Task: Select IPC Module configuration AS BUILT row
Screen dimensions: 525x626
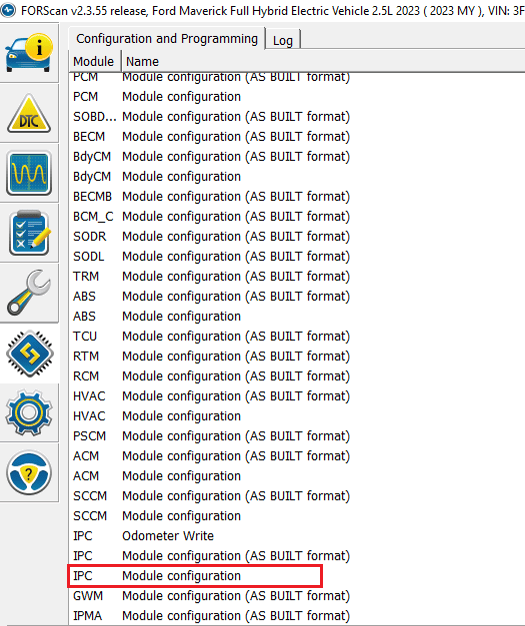Action: coord(297,556)
